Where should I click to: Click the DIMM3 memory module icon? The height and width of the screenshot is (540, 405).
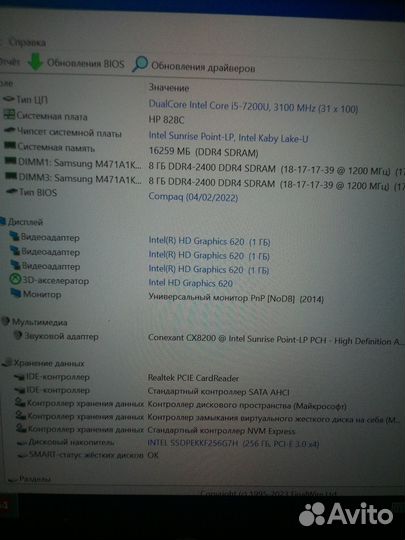[x=11, y=176]
